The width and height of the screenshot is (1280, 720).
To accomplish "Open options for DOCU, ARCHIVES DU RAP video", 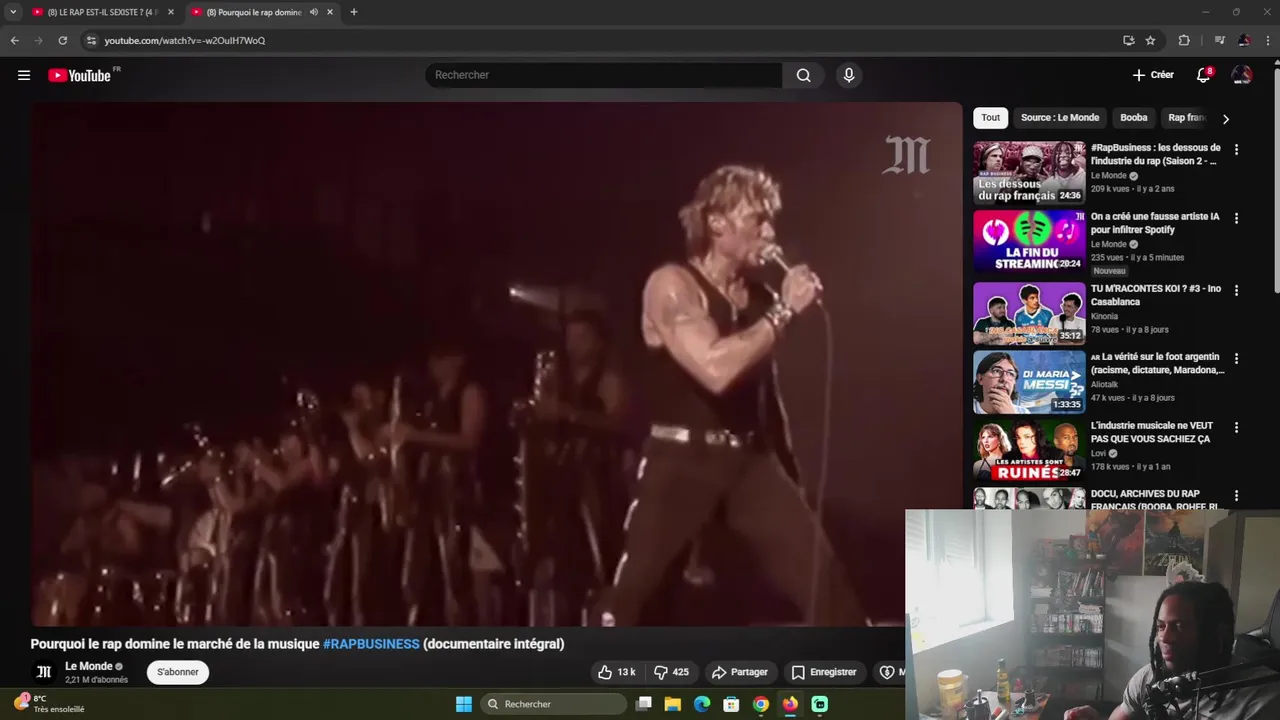I will click(x=1236, y=495).
